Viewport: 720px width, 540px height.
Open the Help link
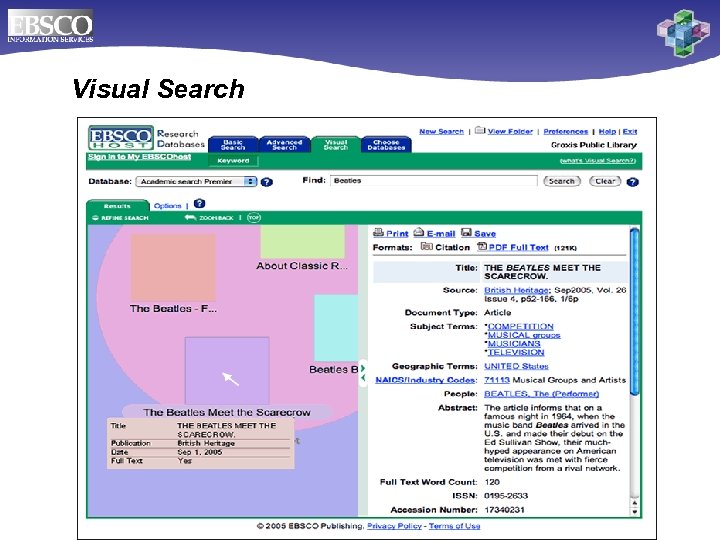607,131
